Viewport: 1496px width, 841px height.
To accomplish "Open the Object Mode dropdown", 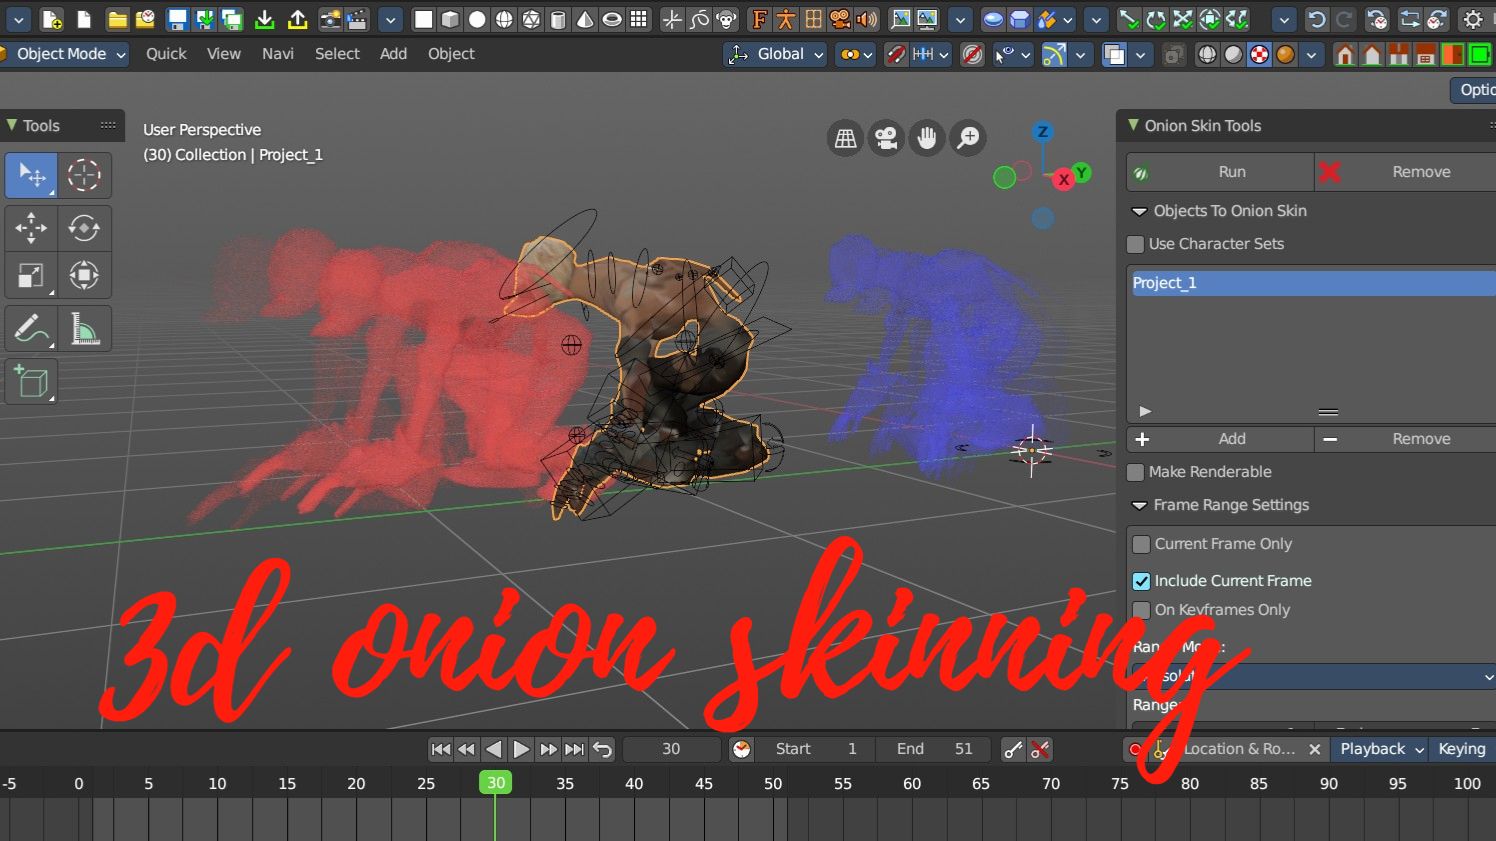I will (x=64, y=54).
